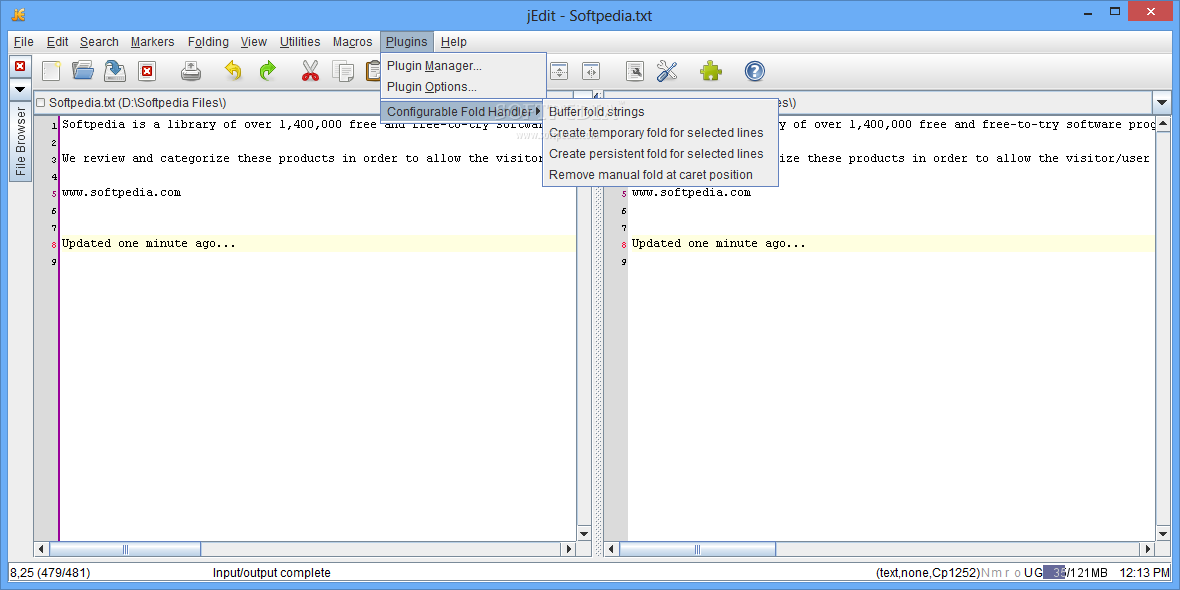
Task: Toggle narrow mode N in status bar
Action: (x=987, y=573)
